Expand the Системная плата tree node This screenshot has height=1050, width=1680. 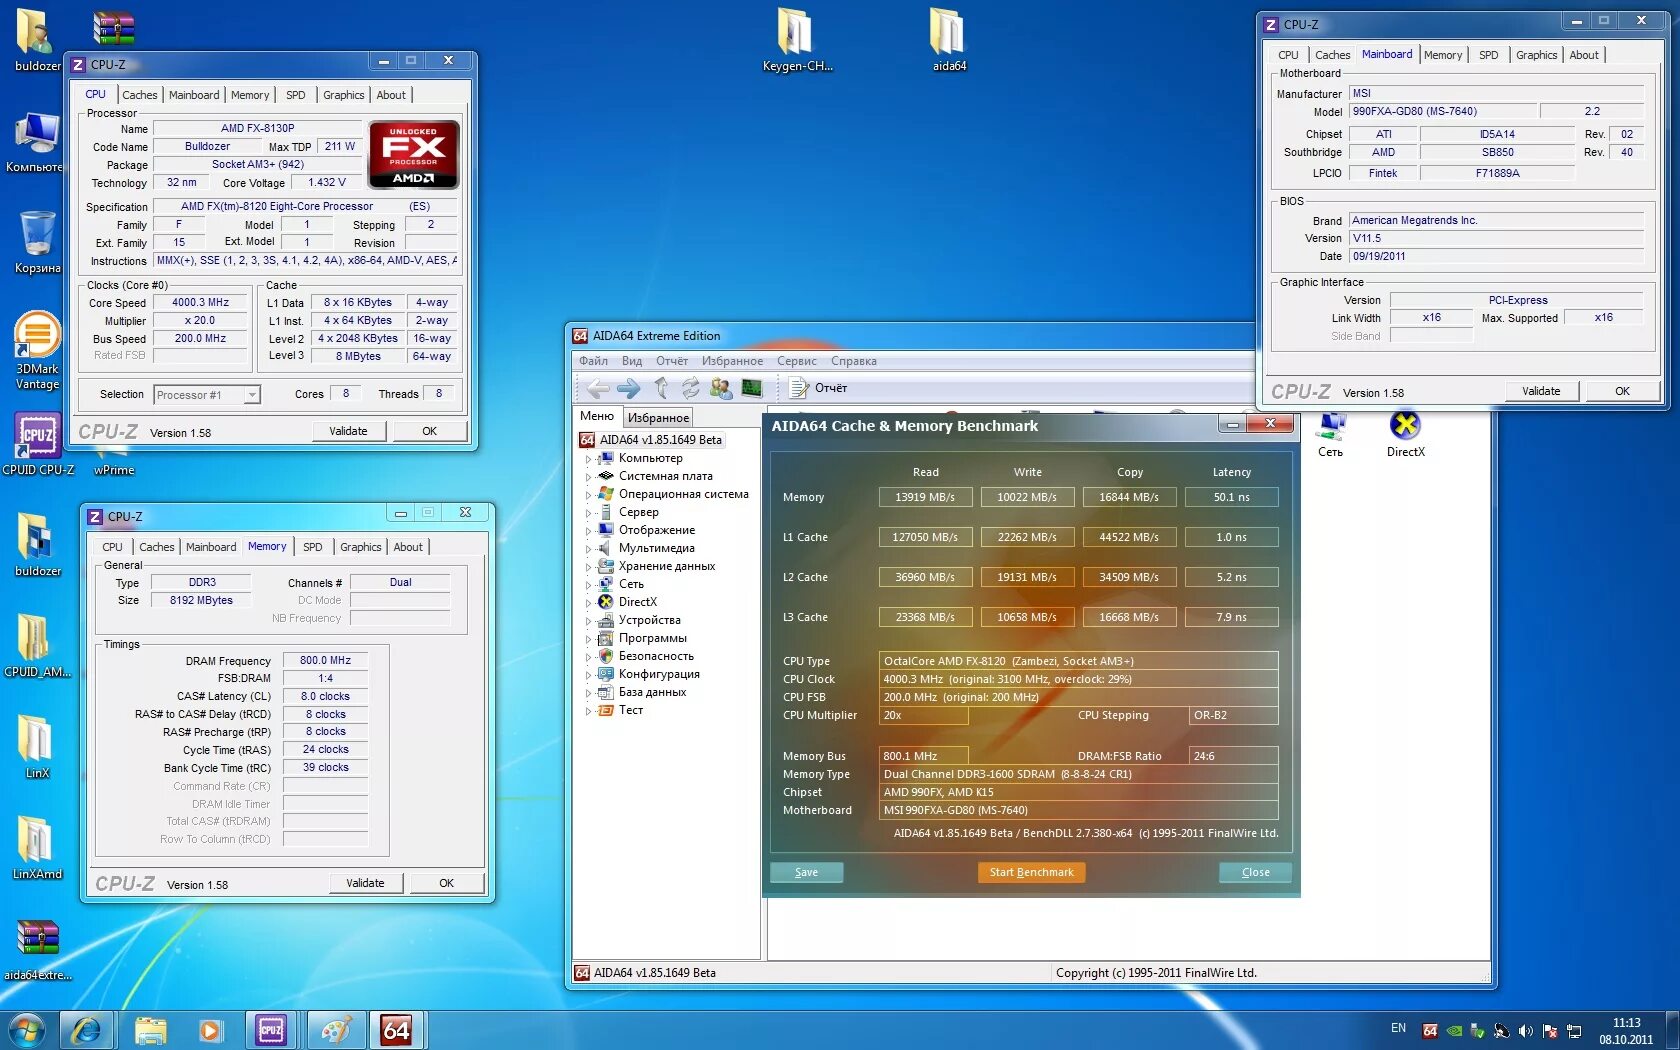[588, 477]
